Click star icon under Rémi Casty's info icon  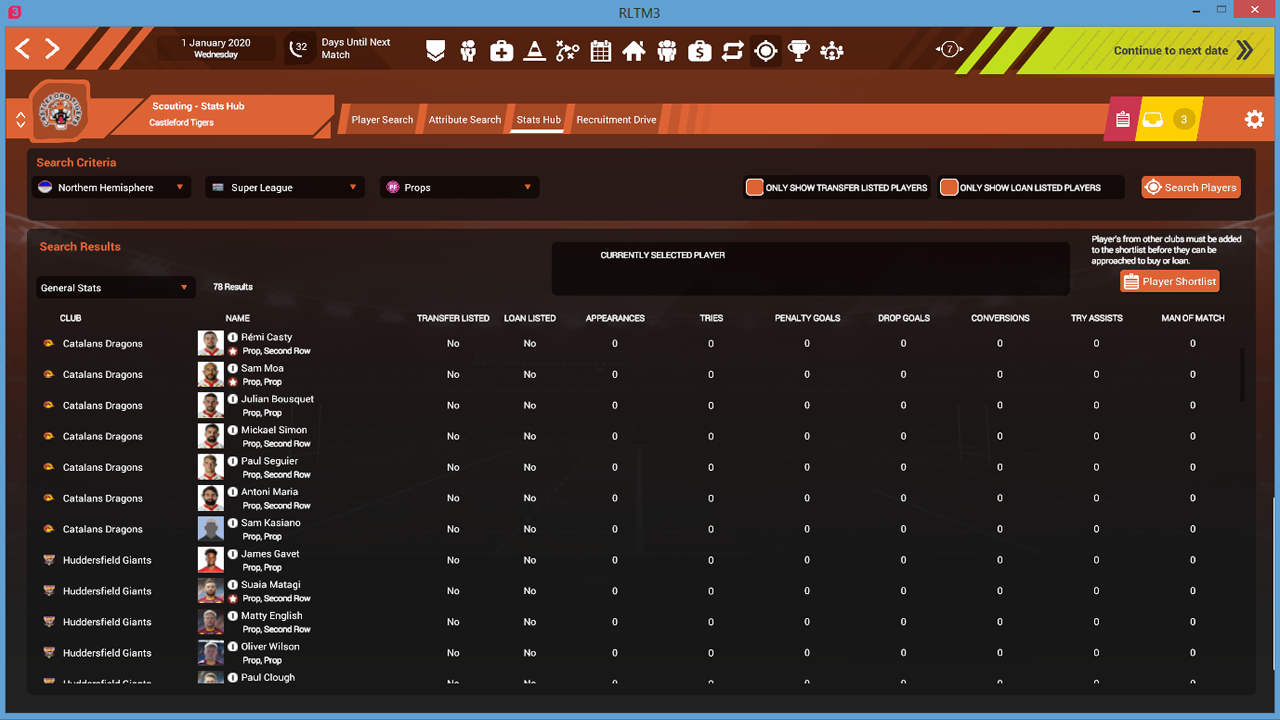click(233, 351)
